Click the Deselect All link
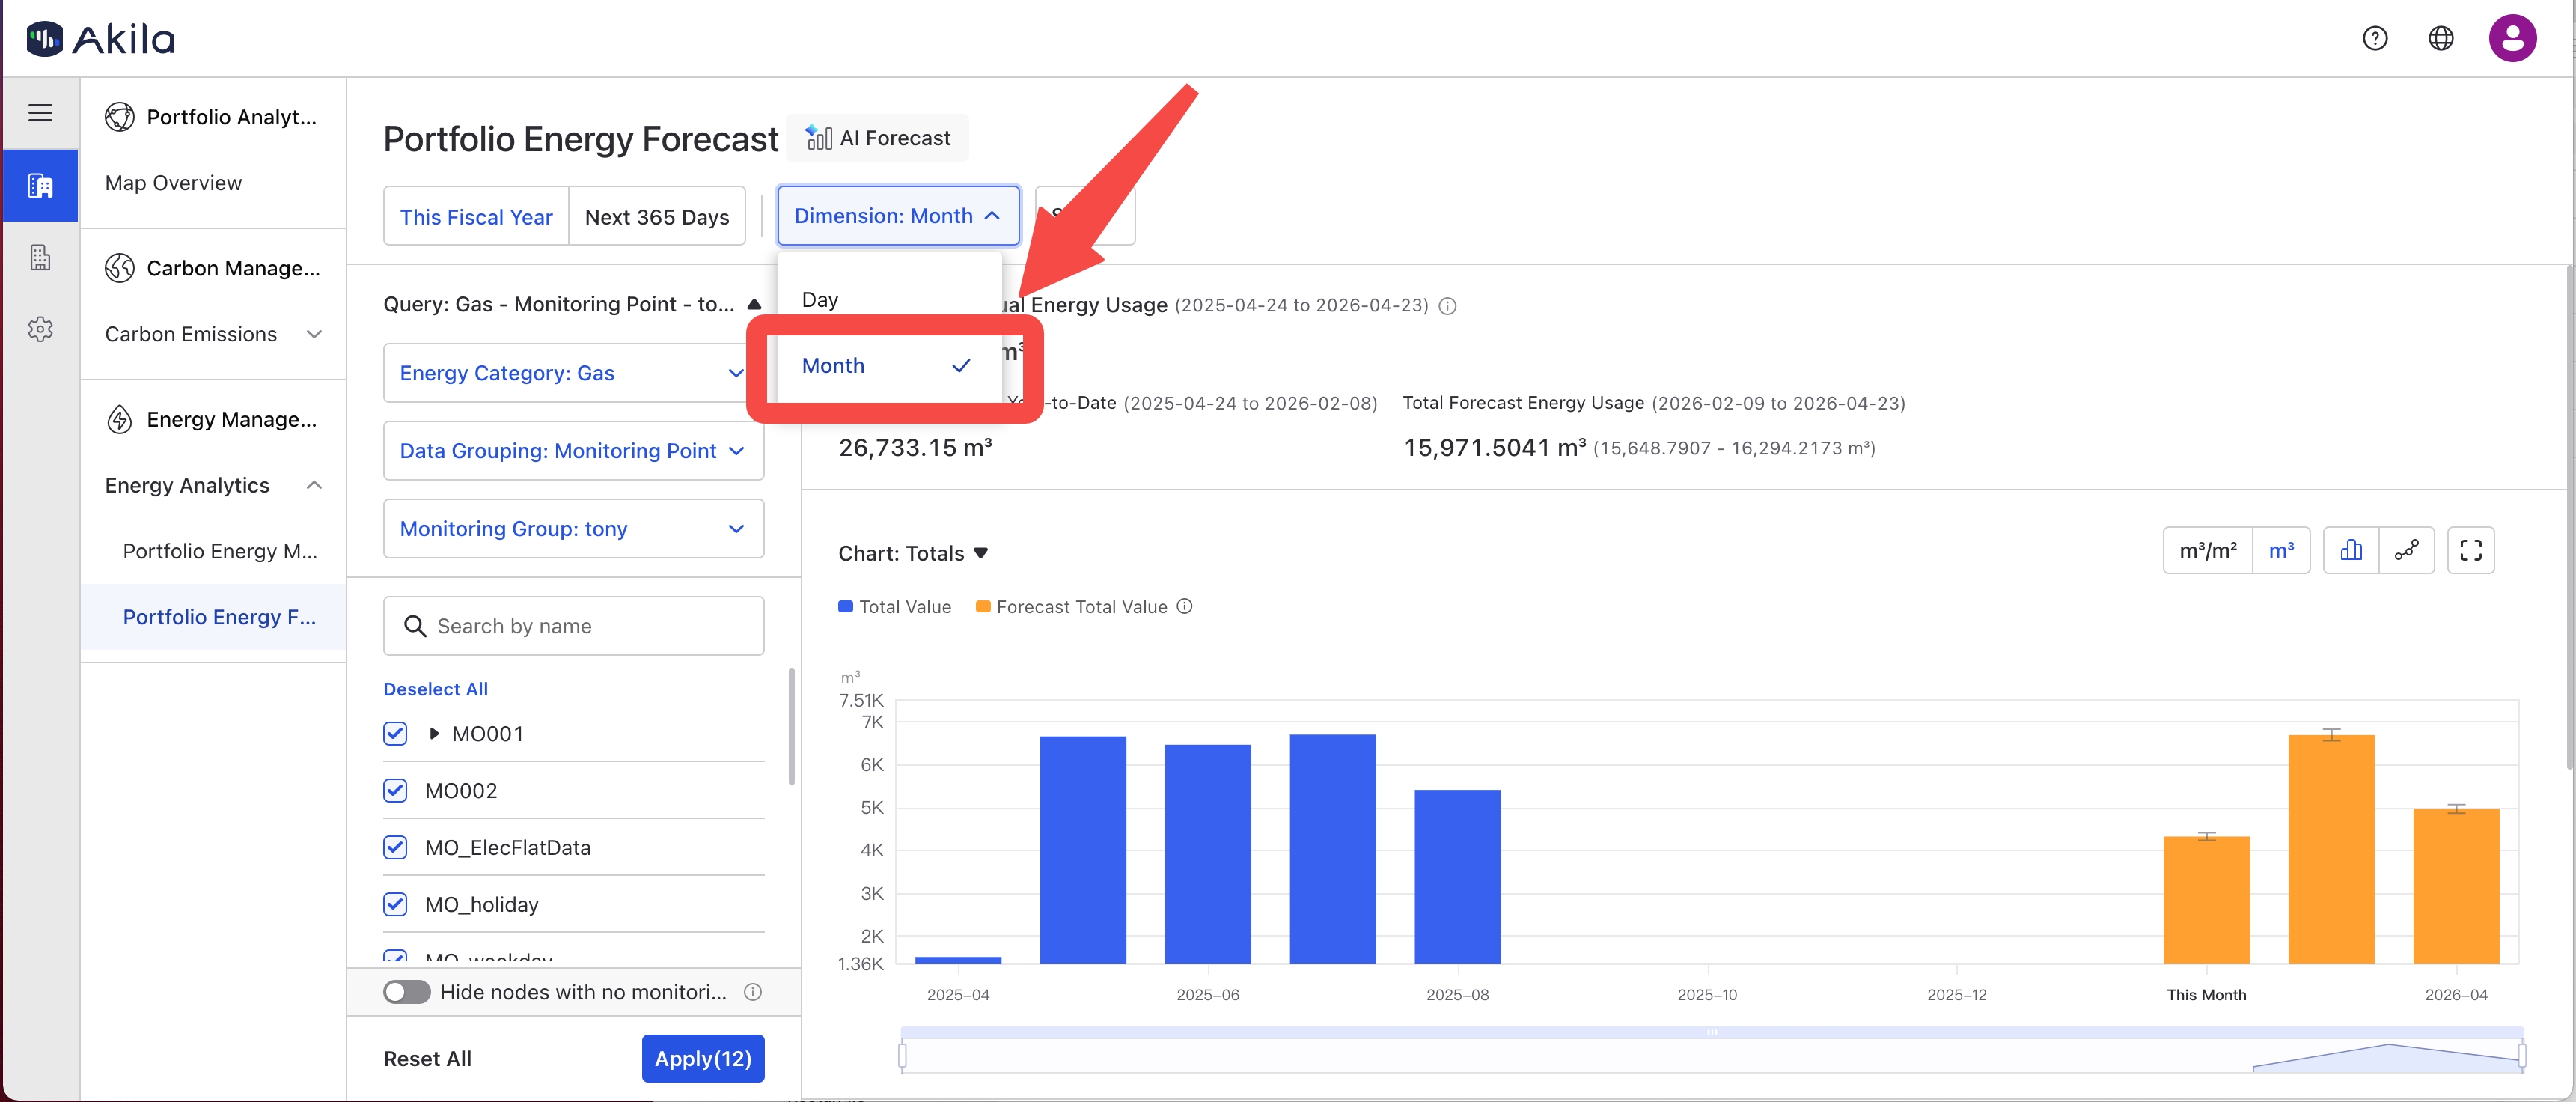Image resolution: width=2576 pixels, height=1102 pixels. (435, 689)
